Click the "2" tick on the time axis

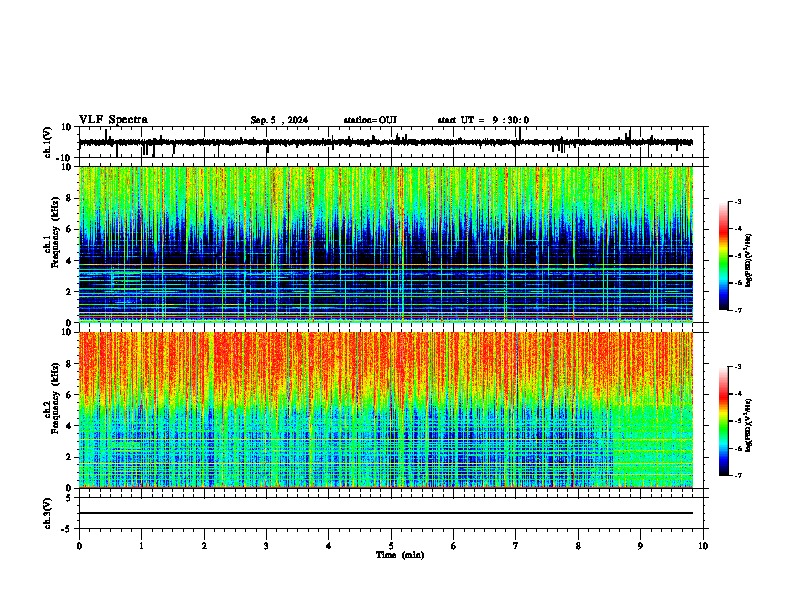(x=204, y=546)
